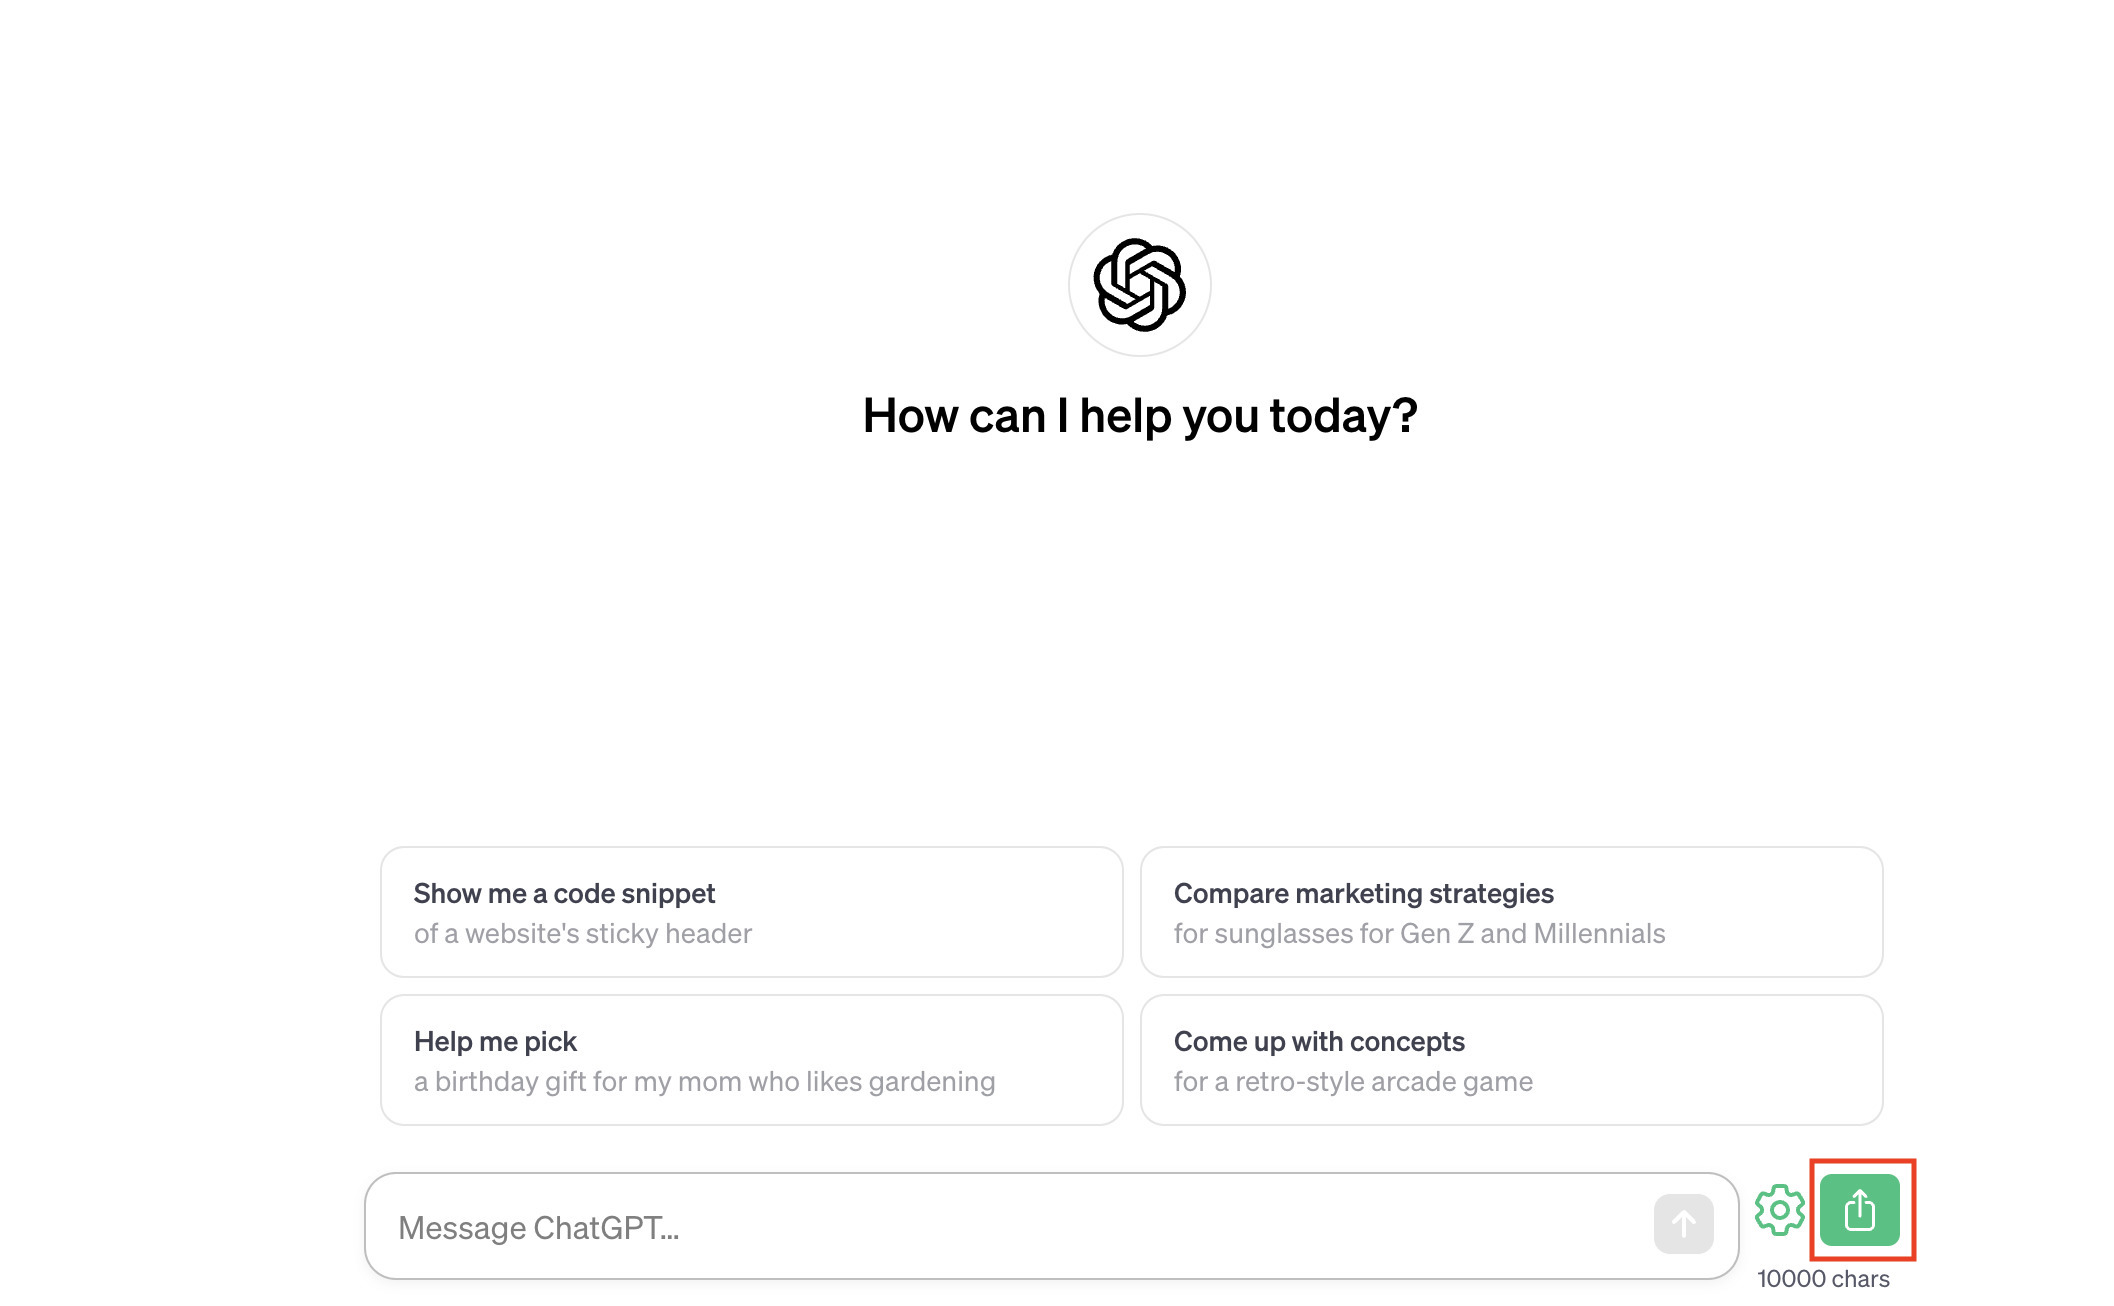Click the ChatGPT logo in the circle
Image resolution: width=2114 pixels, height=1306 pixels.
tap(1139, 285)
